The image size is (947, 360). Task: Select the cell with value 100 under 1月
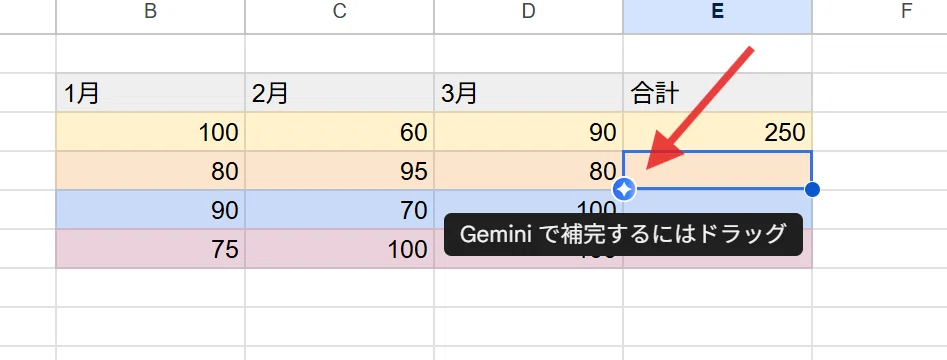(x=150, y=132)
